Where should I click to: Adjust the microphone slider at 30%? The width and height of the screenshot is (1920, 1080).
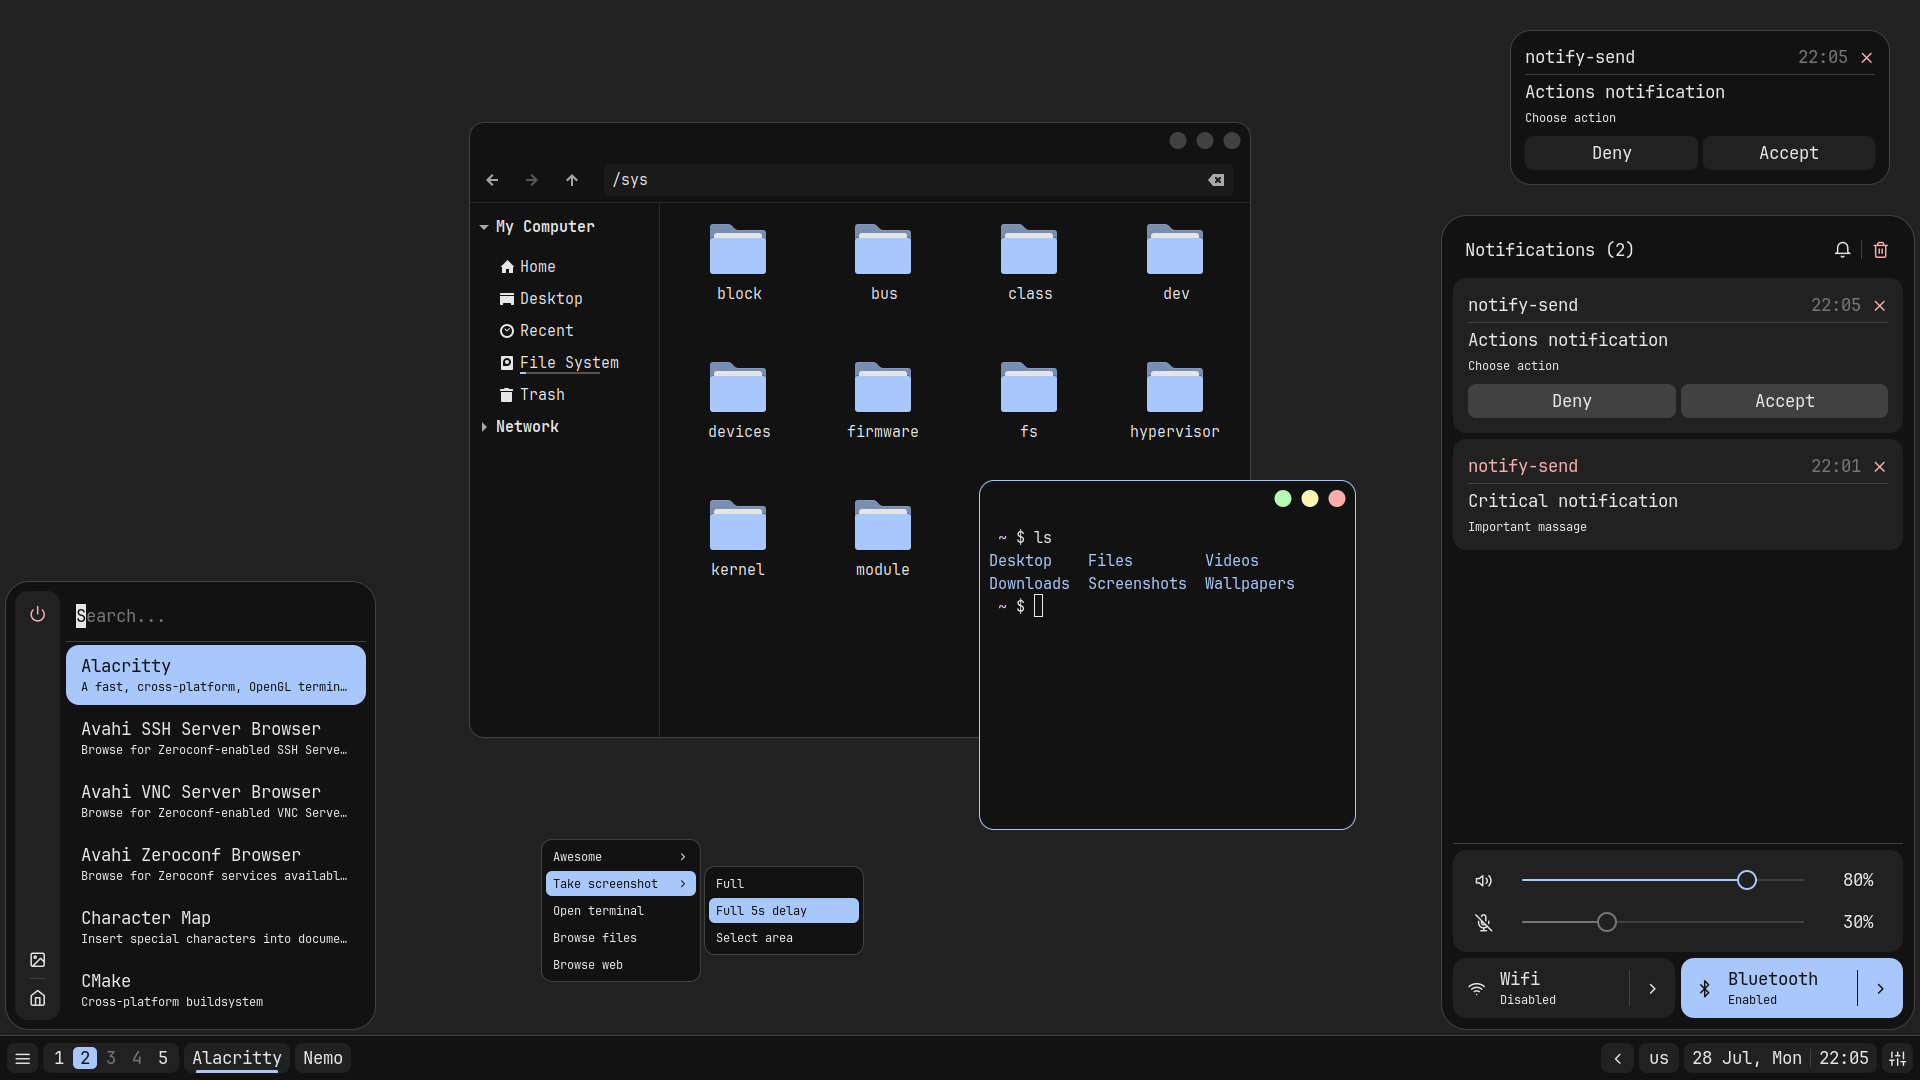(x=1606, y=922)
